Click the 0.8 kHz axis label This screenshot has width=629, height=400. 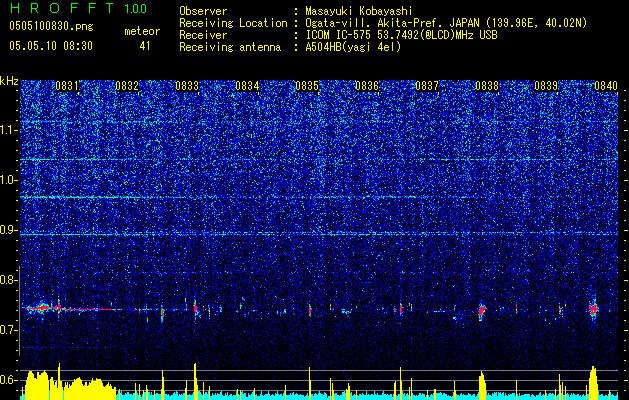(8, 280)
